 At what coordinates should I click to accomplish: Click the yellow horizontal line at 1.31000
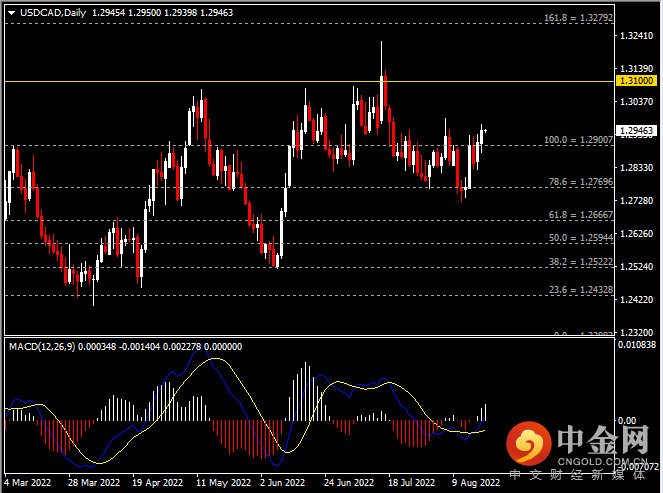309,81
